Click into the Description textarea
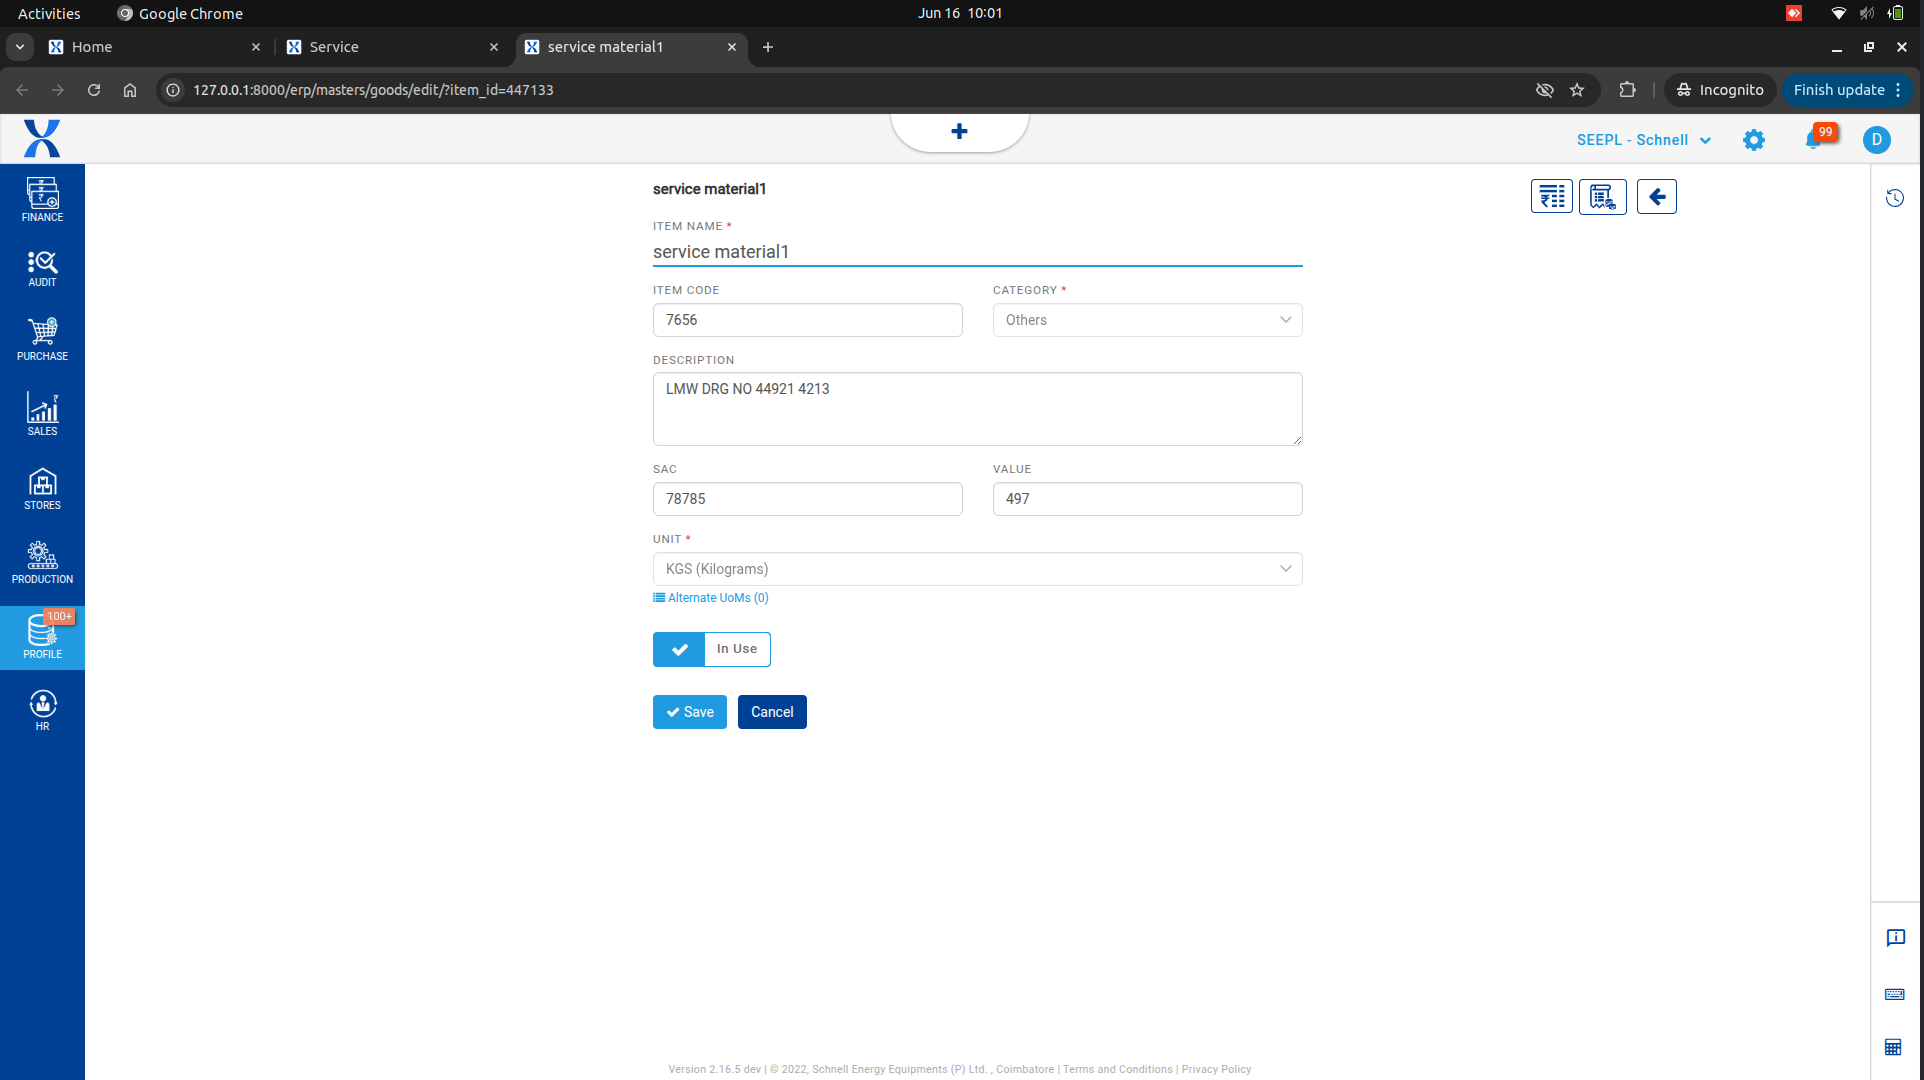The height and width of the screenshot is (1080, 1924). click(x=978, y=409)
